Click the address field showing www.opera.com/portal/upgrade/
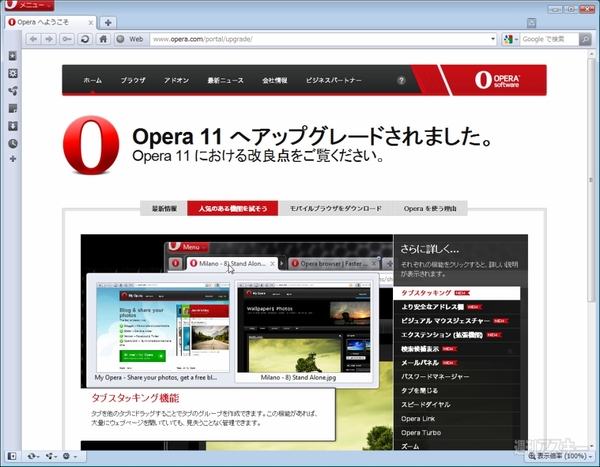The image size is (600, 467). coord(320,39)
